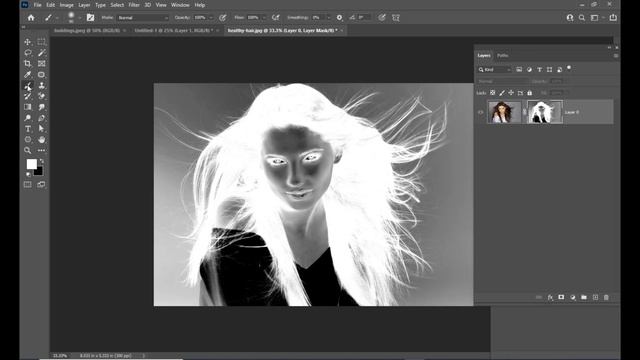This screenshot has height=360, width=640.
Task: Toggle lock image pixels
Action: [x=502, y=93]
